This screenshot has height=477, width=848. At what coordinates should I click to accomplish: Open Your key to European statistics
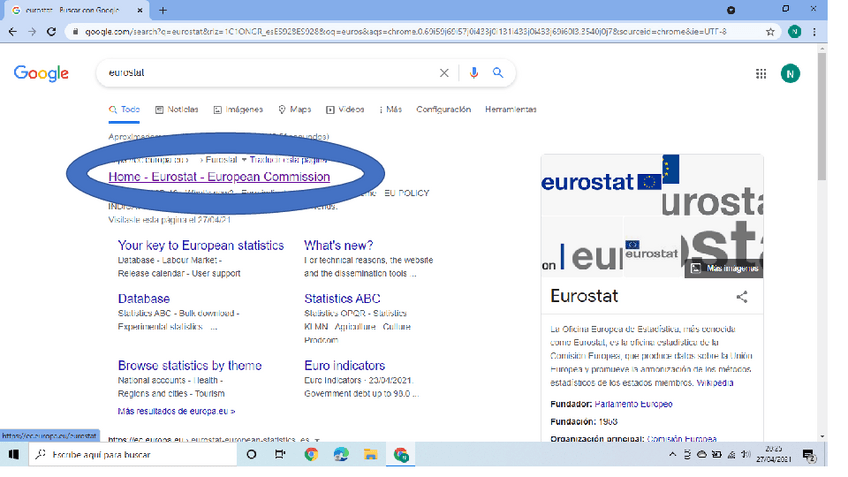click(x=201, y=246)
